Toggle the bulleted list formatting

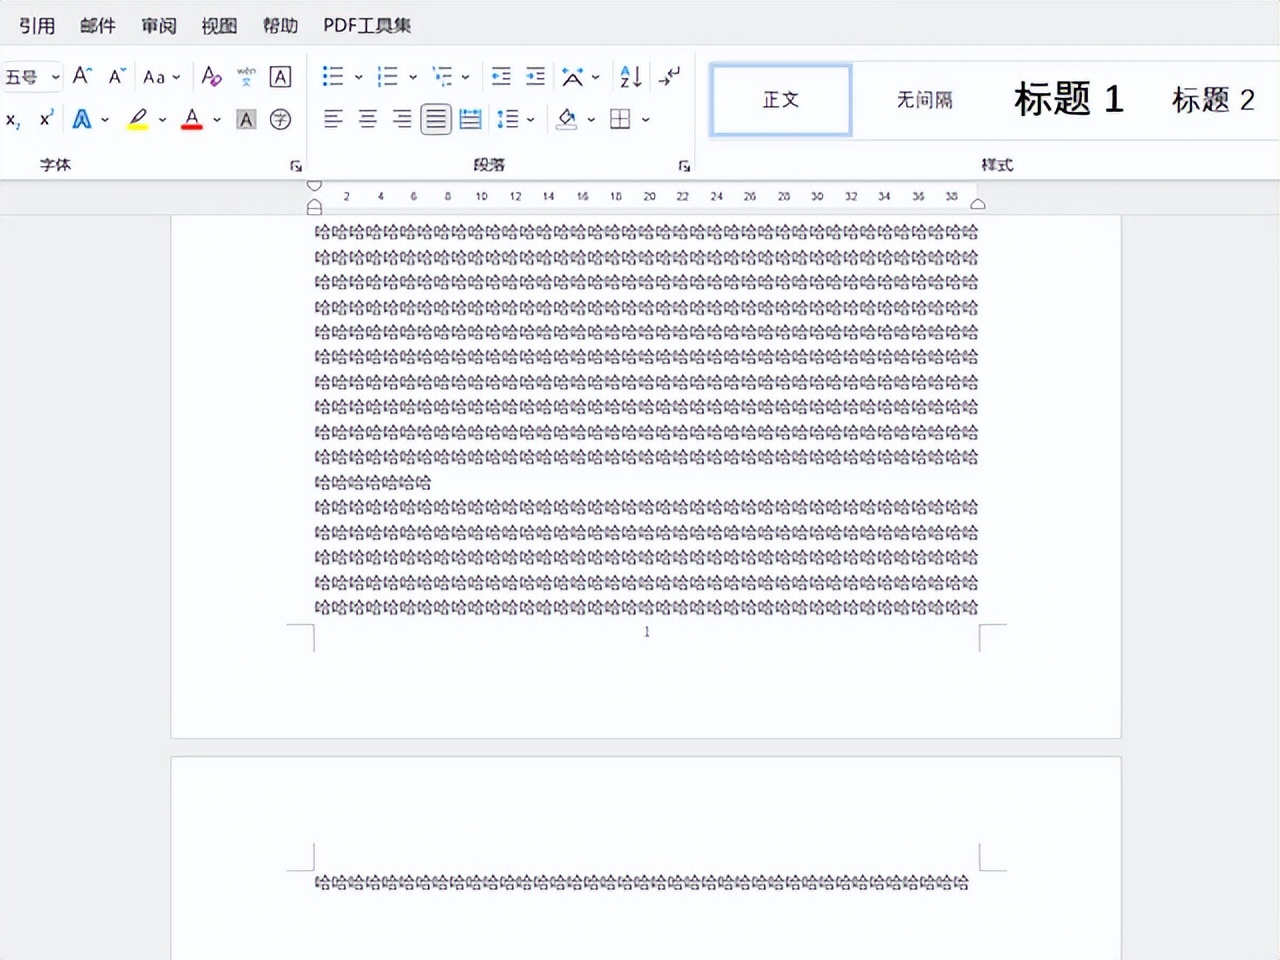(333, 76)
